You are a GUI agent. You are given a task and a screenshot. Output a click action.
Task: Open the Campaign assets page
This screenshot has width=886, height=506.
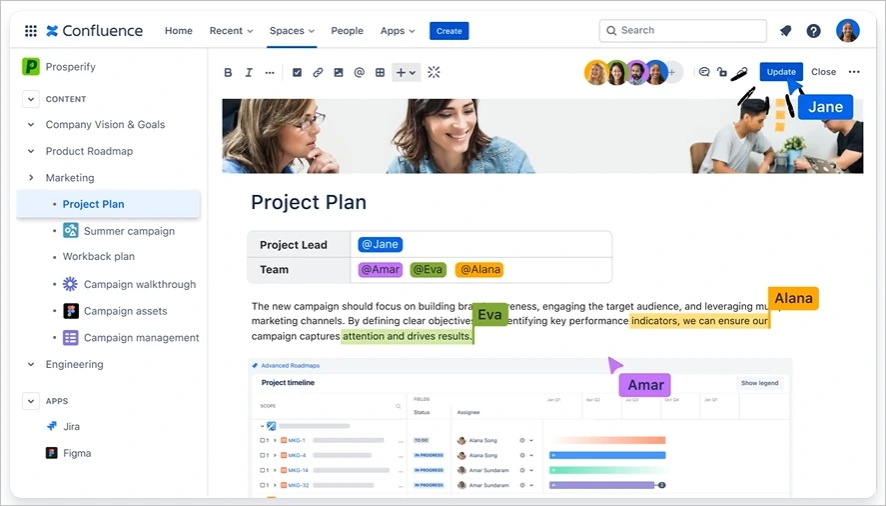tap(125, 311)
